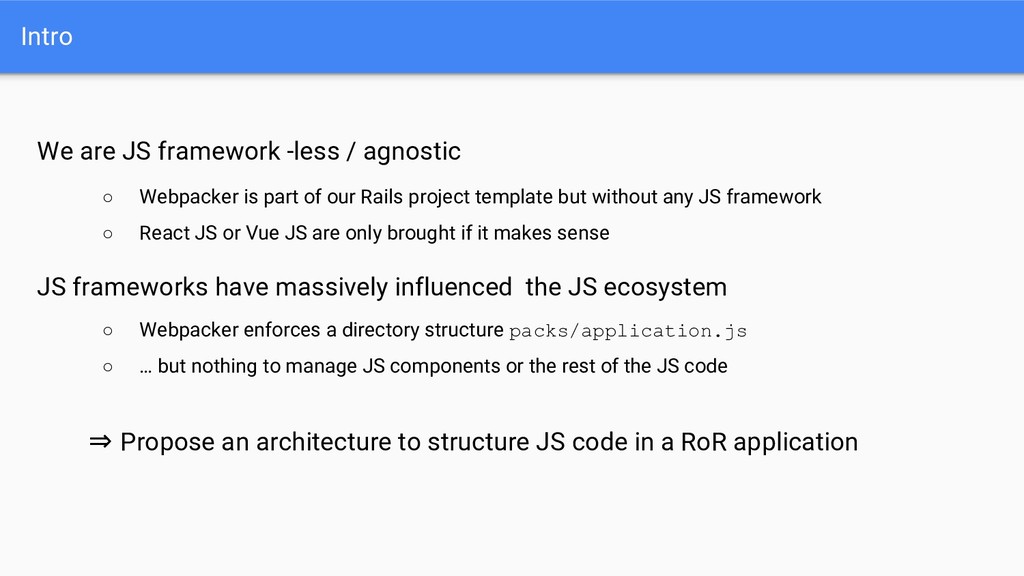The width and height of the screenshot is (1024, 576).
Task: Click the packs/application.js code text
Action: [x=628, y=331]
